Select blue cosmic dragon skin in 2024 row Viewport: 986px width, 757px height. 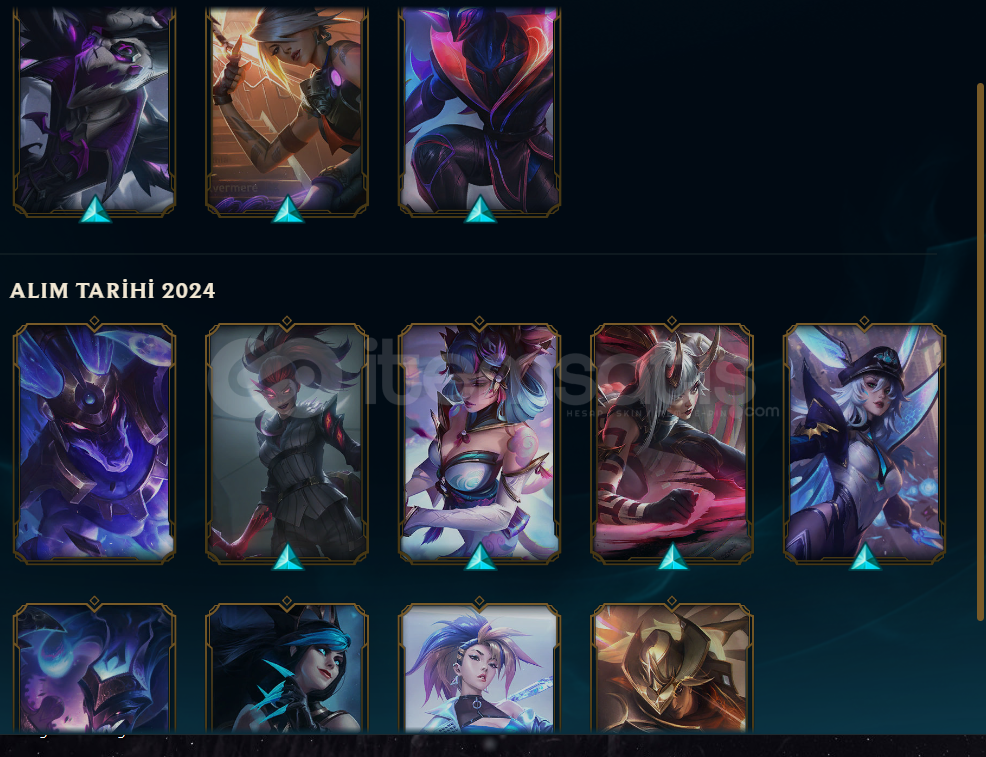pyautogui.click(x=94, y=443)
